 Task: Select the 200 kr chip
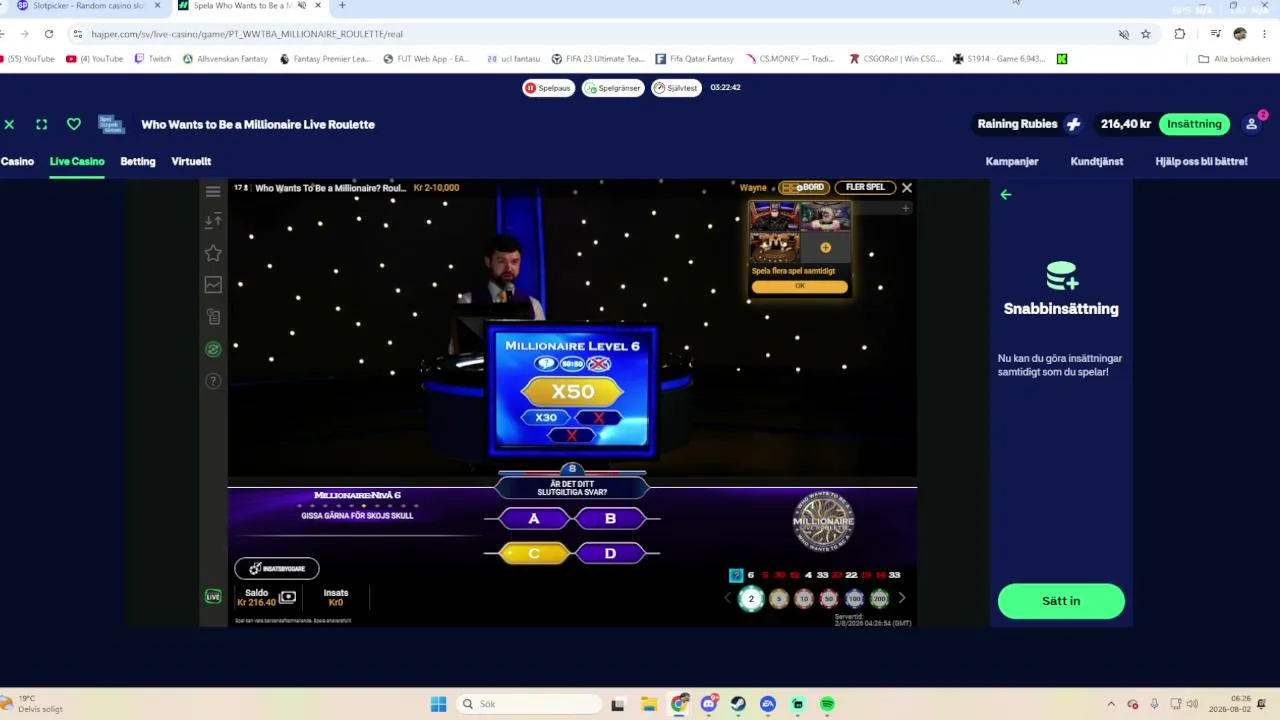tap(879, 599)
